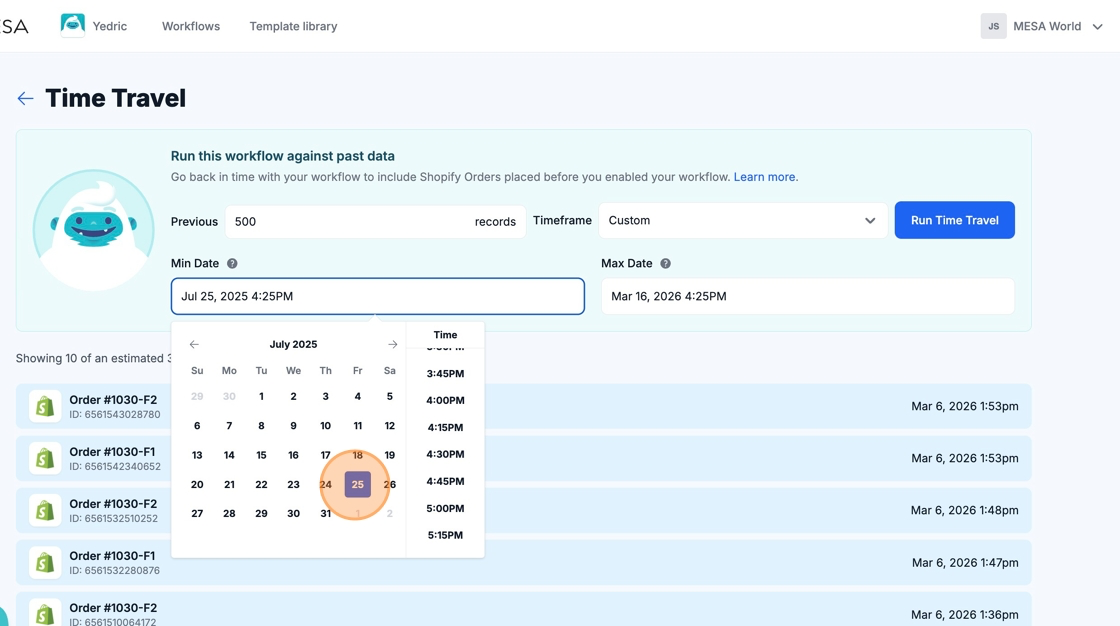Follow the Learn more link

764,177
